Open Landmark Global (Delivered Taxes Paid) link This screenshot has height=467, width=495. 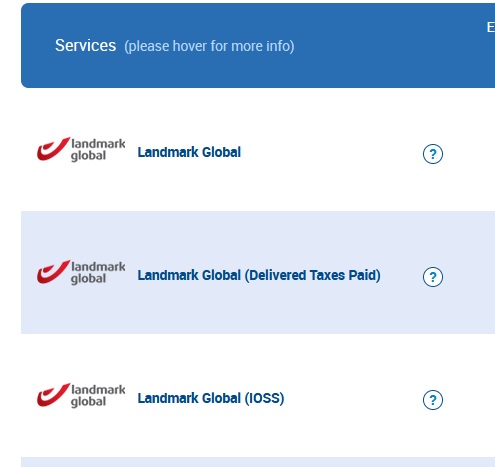tap(259, 275)
